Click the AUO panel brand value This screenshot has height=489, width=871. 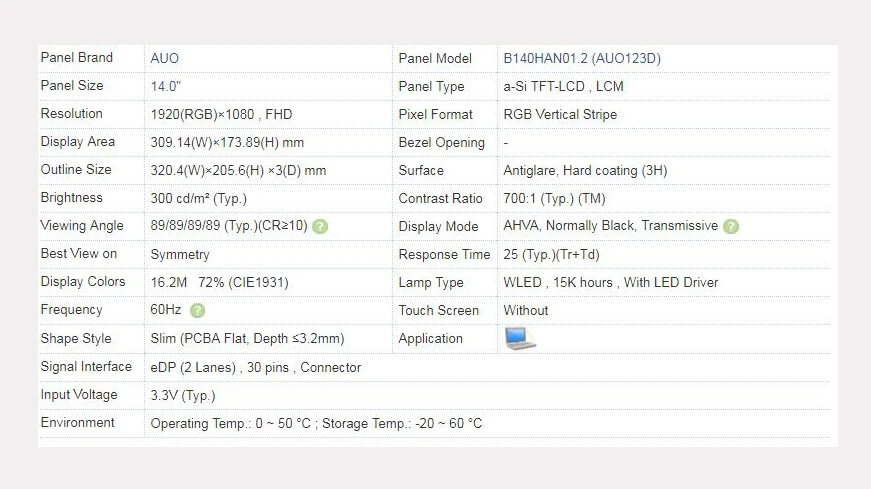[164, 58]
